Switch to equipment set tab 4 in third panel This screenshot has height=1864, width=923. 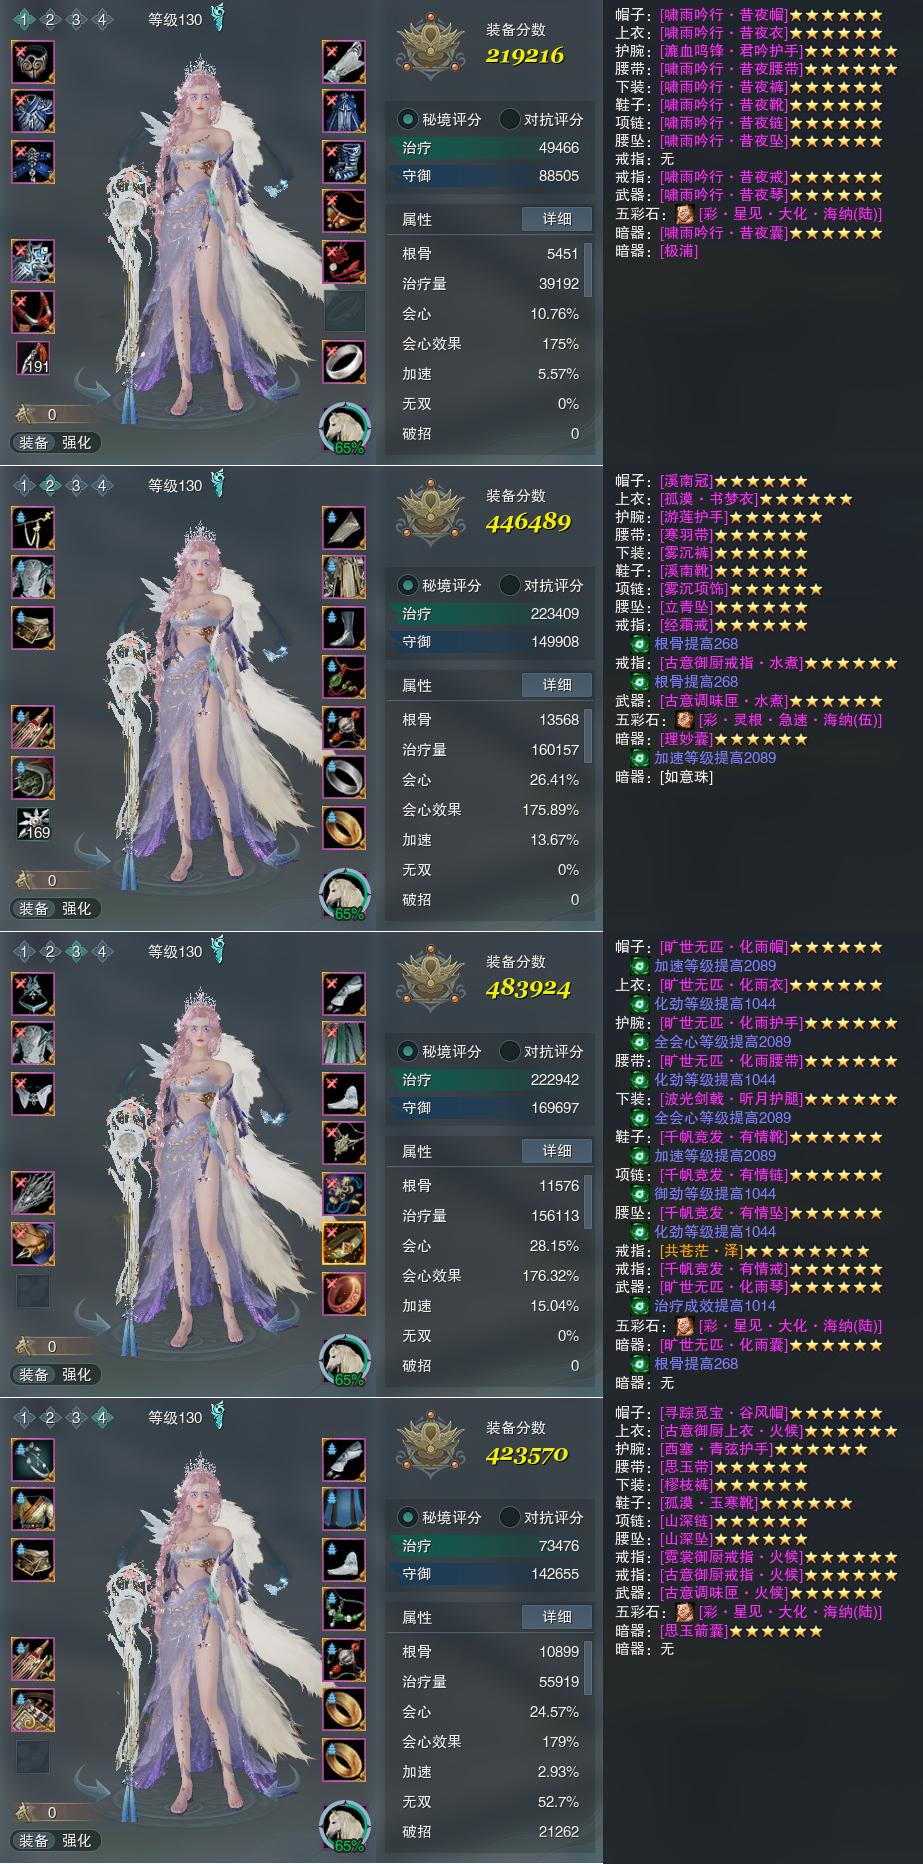(102, 951)
